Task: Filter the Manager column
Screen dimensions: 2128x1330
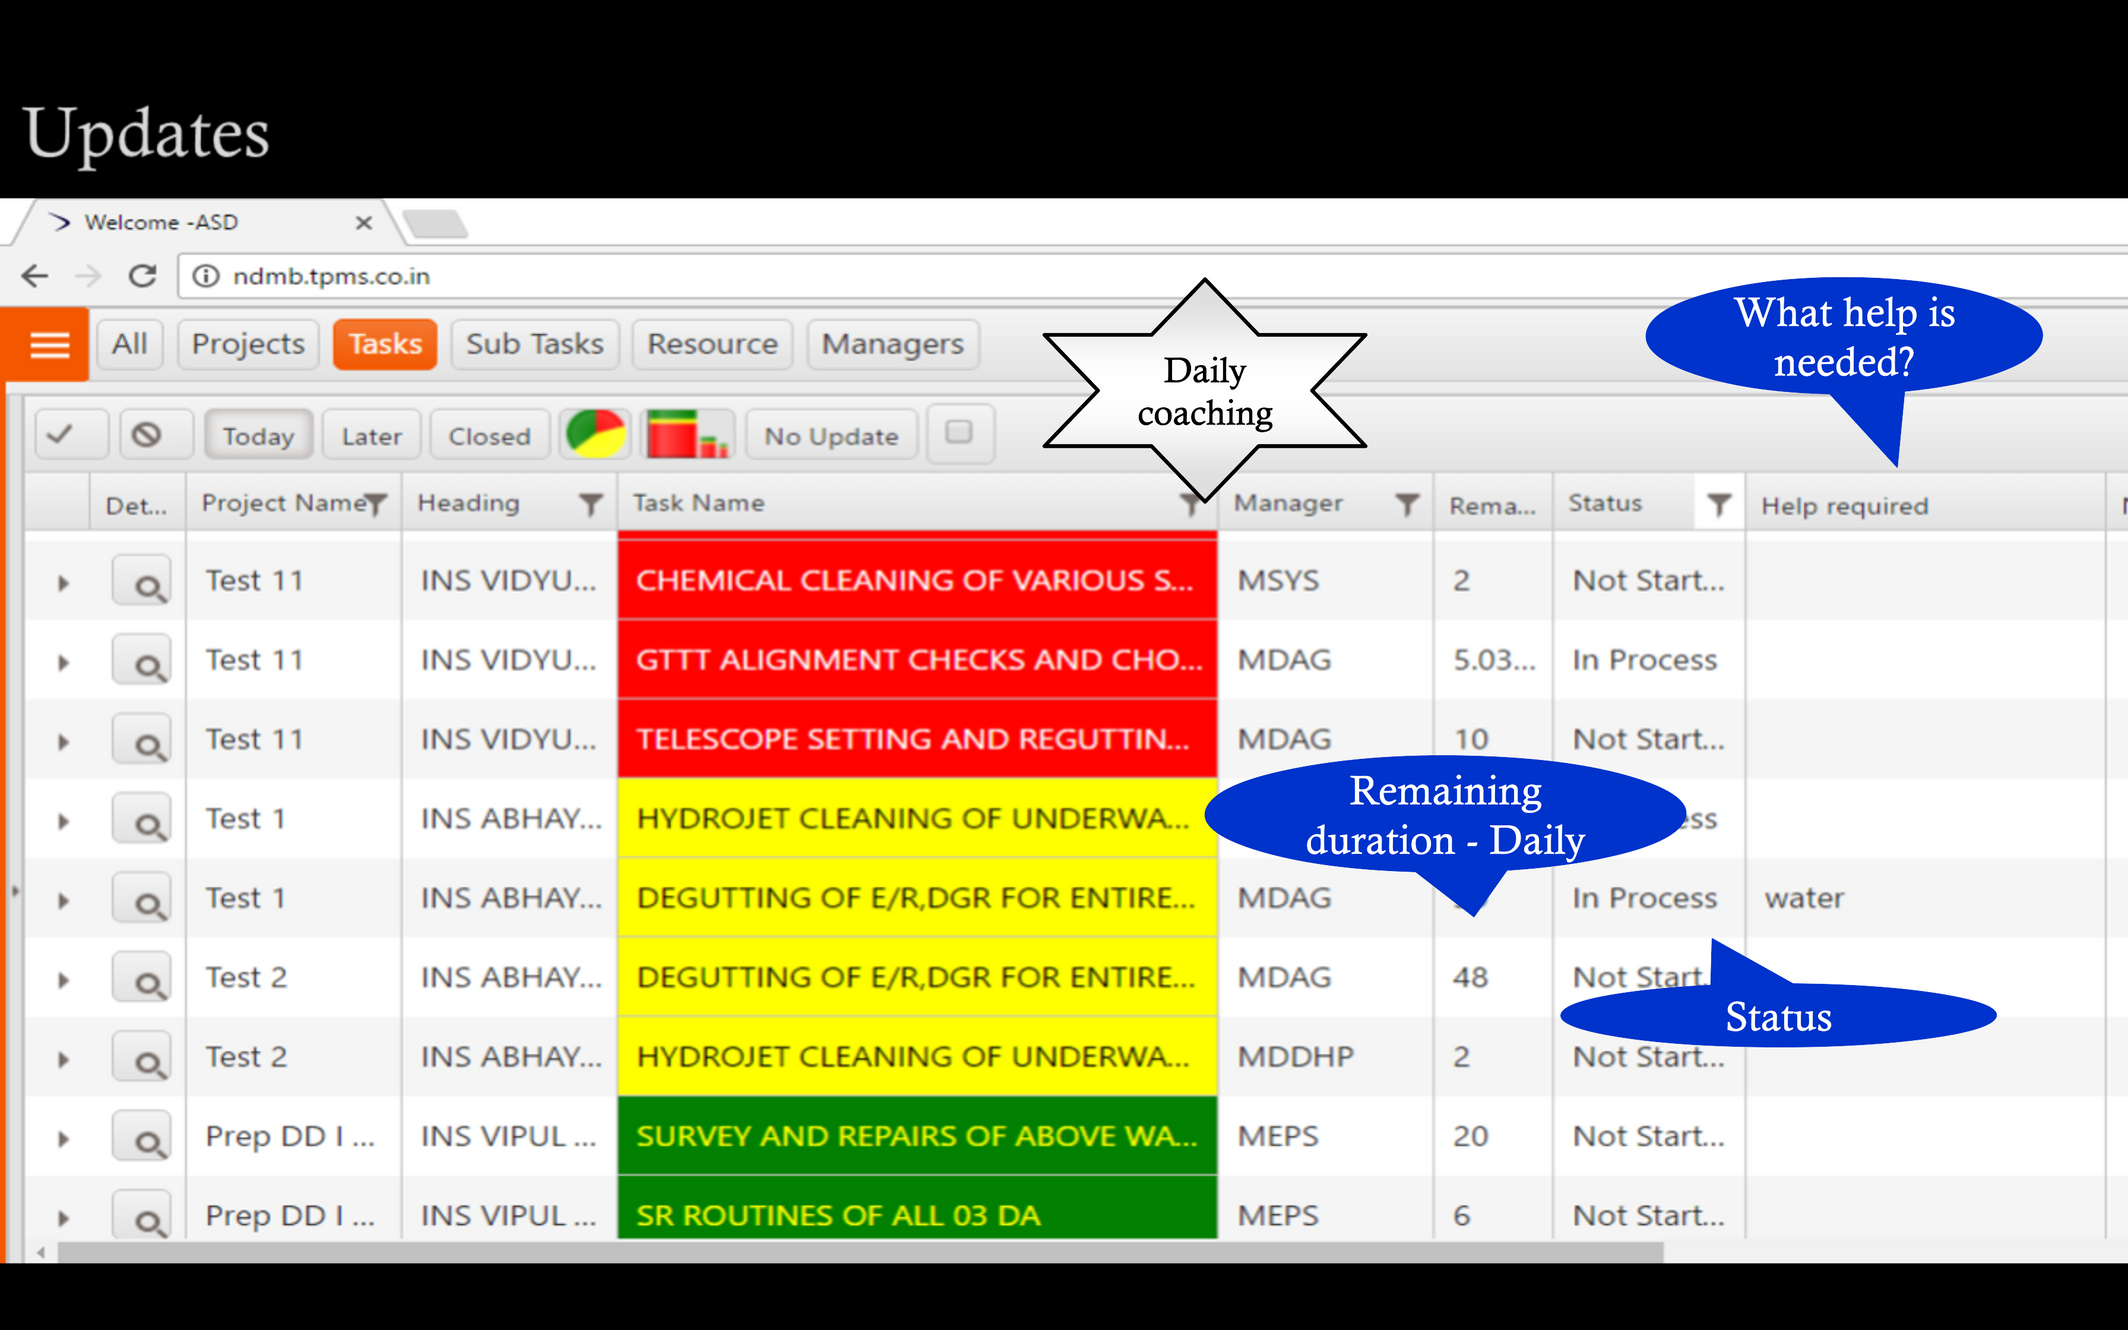Action: (x=1408, y=505)
